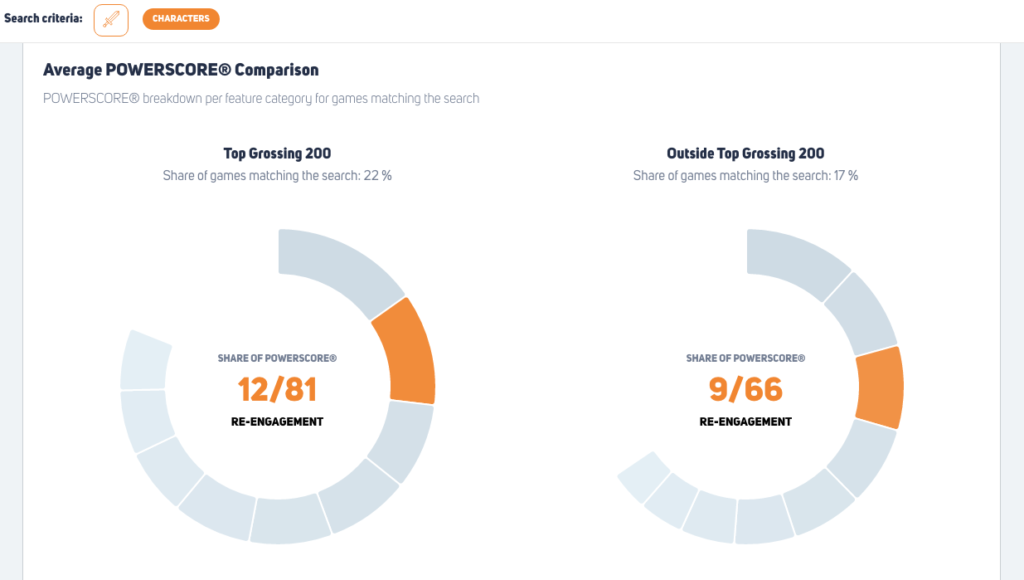Toggle the RE-ENGAGEMENT label under 9/66
Viewport: 1024px width, 580px height.
(746, 421)
